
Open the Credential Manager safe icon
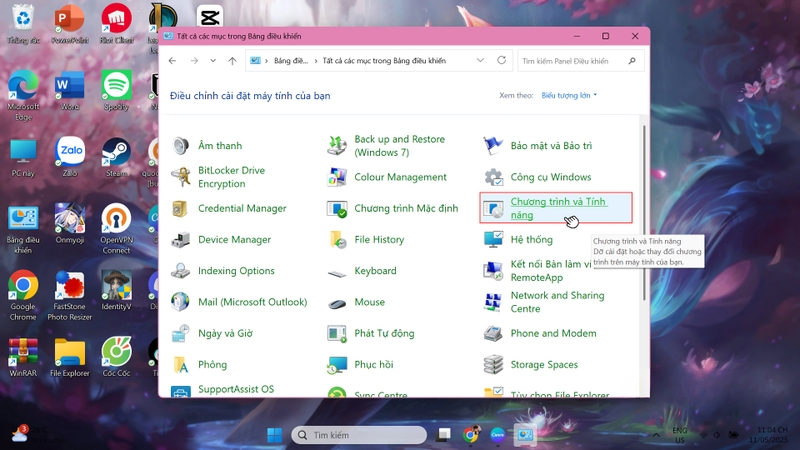(x=181, y=208)
